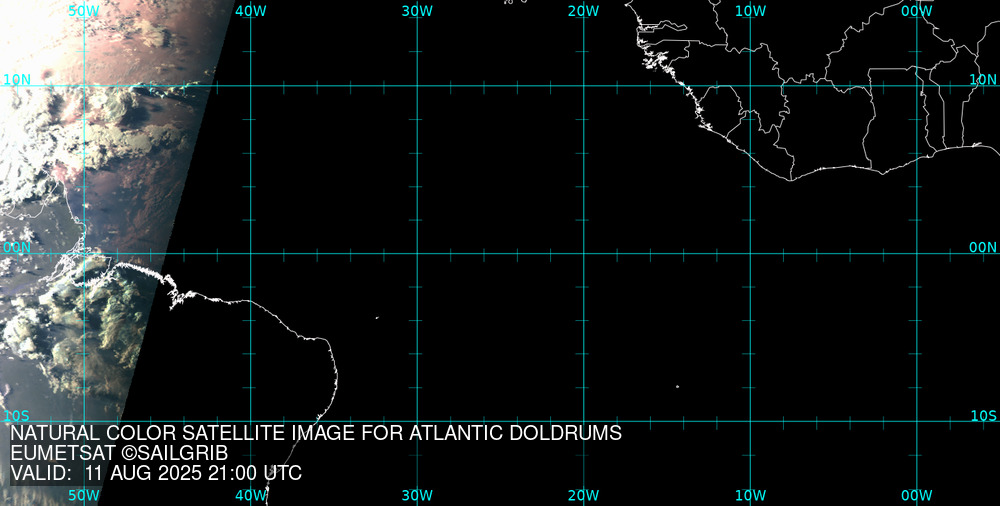
Task: Click the 50W longitude label along the top edge
Action: tap(84, 11)
